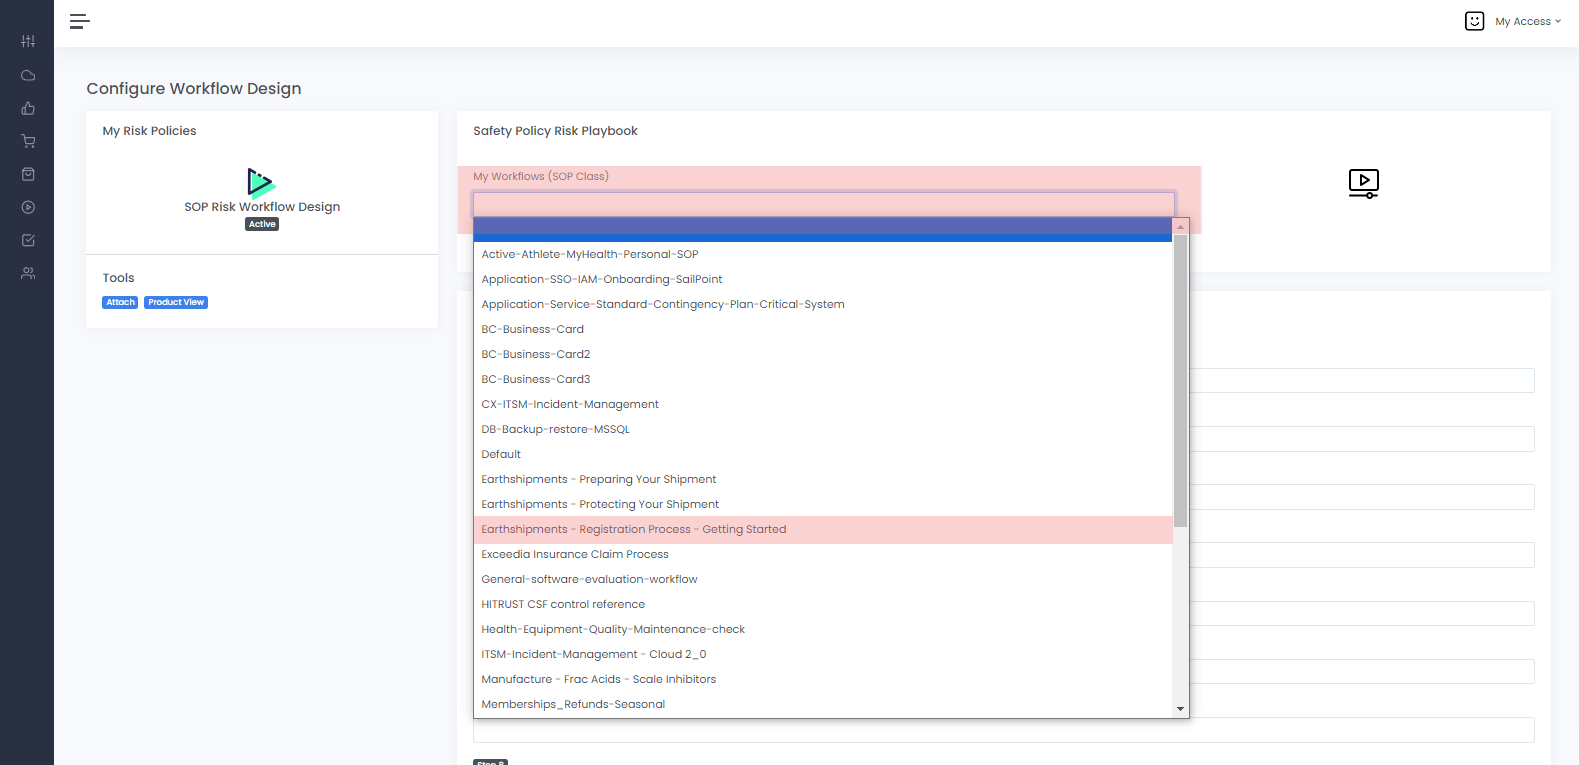Toggle the hamburger menu at top left
Image resolution: width=1579 pixels, height=765 pixels.
(80, 21)
